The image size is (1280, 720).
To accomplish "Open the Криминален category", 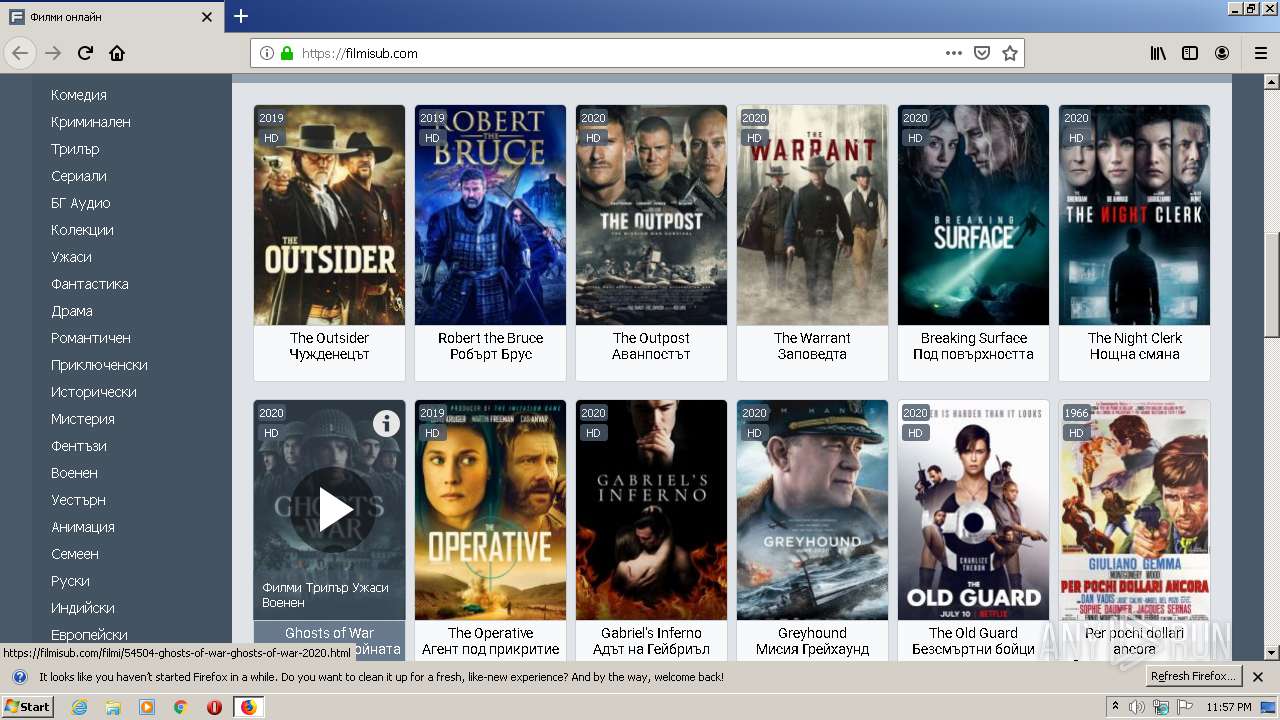I will [91, 122].
